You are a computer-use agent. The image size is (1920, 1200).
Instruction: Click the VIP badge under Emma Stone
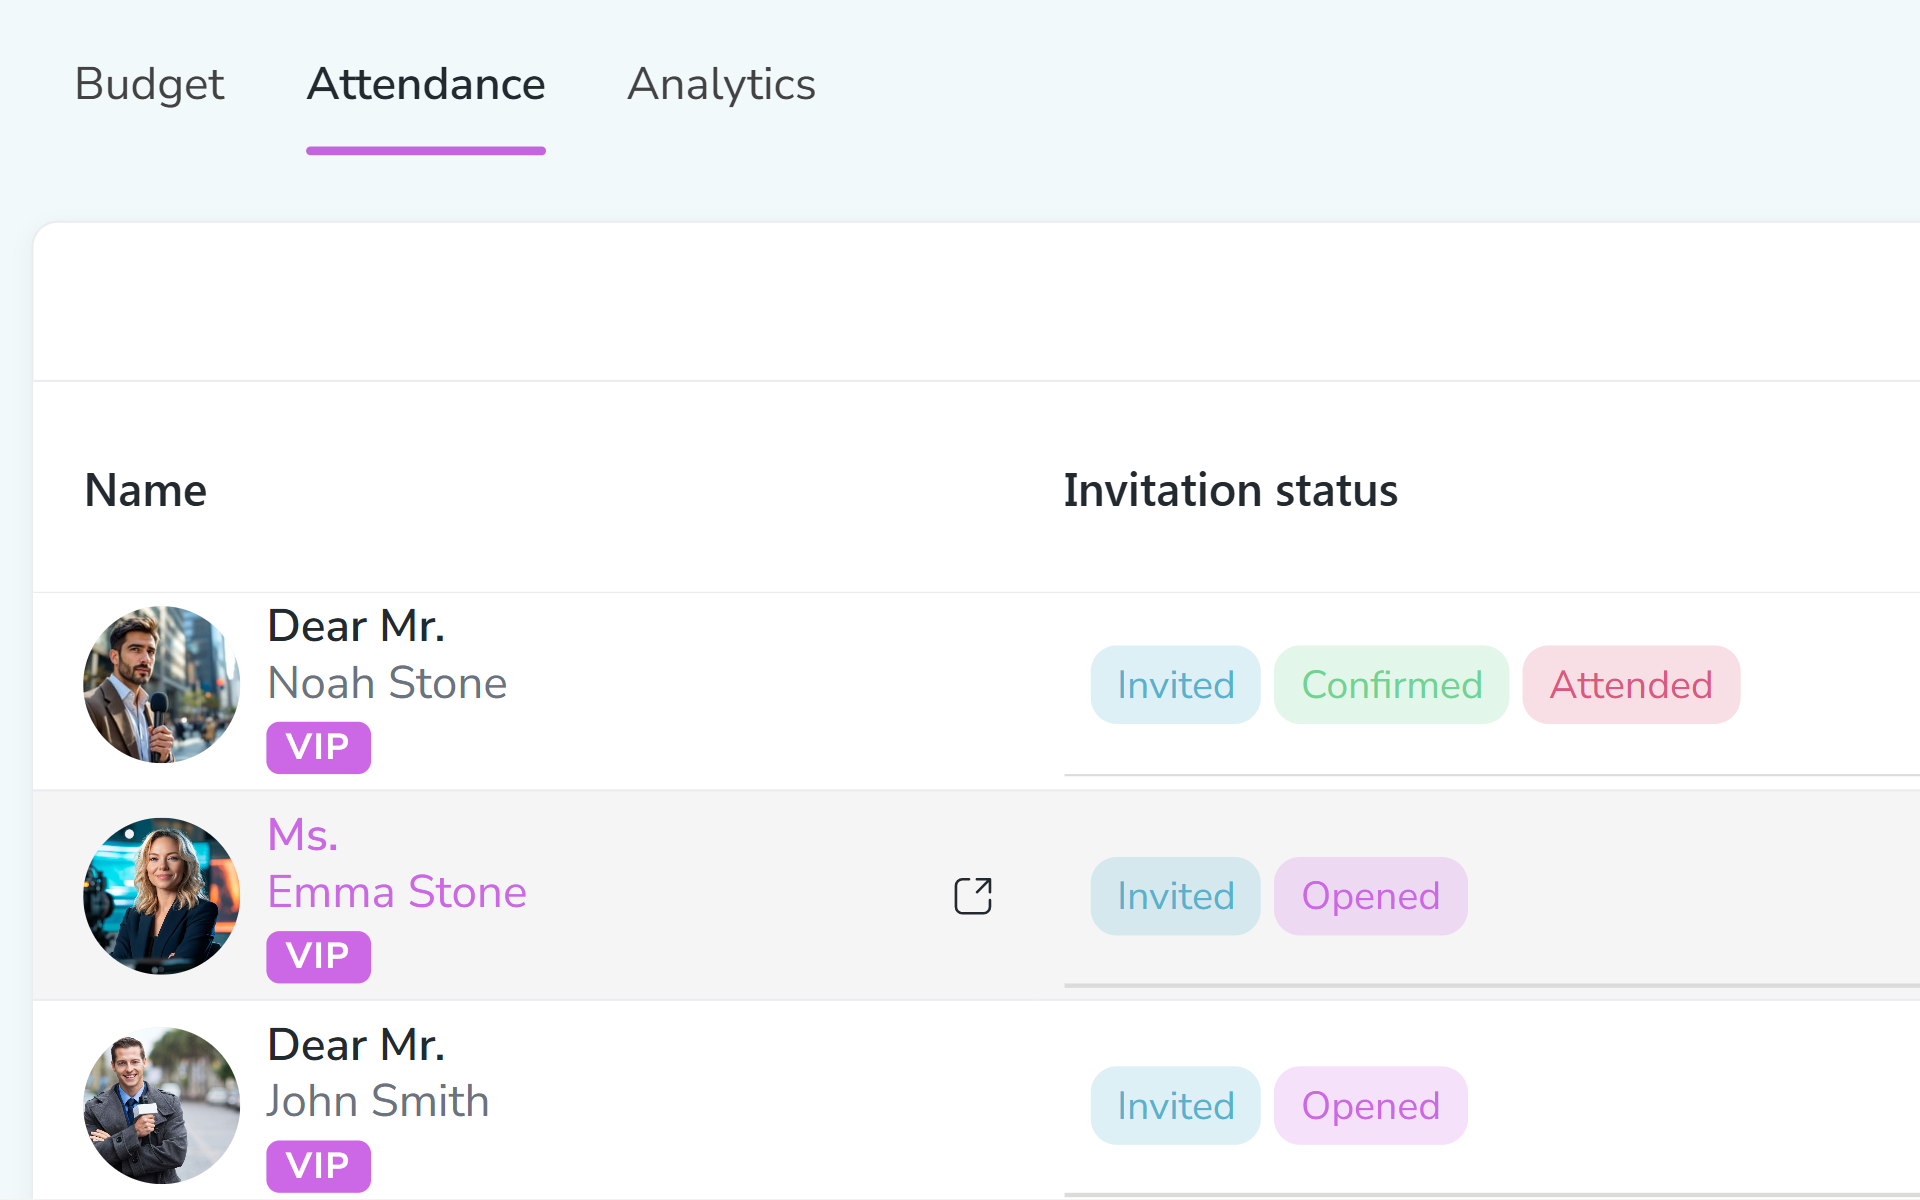click(x=318, y=957)
